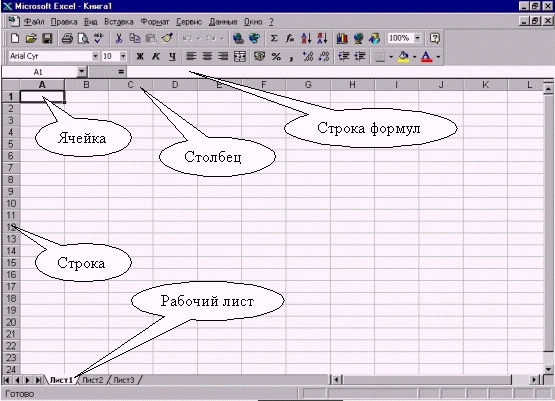Open the Формат menu
Viewport: 555px width, 401px height.
tap(155, 22)
